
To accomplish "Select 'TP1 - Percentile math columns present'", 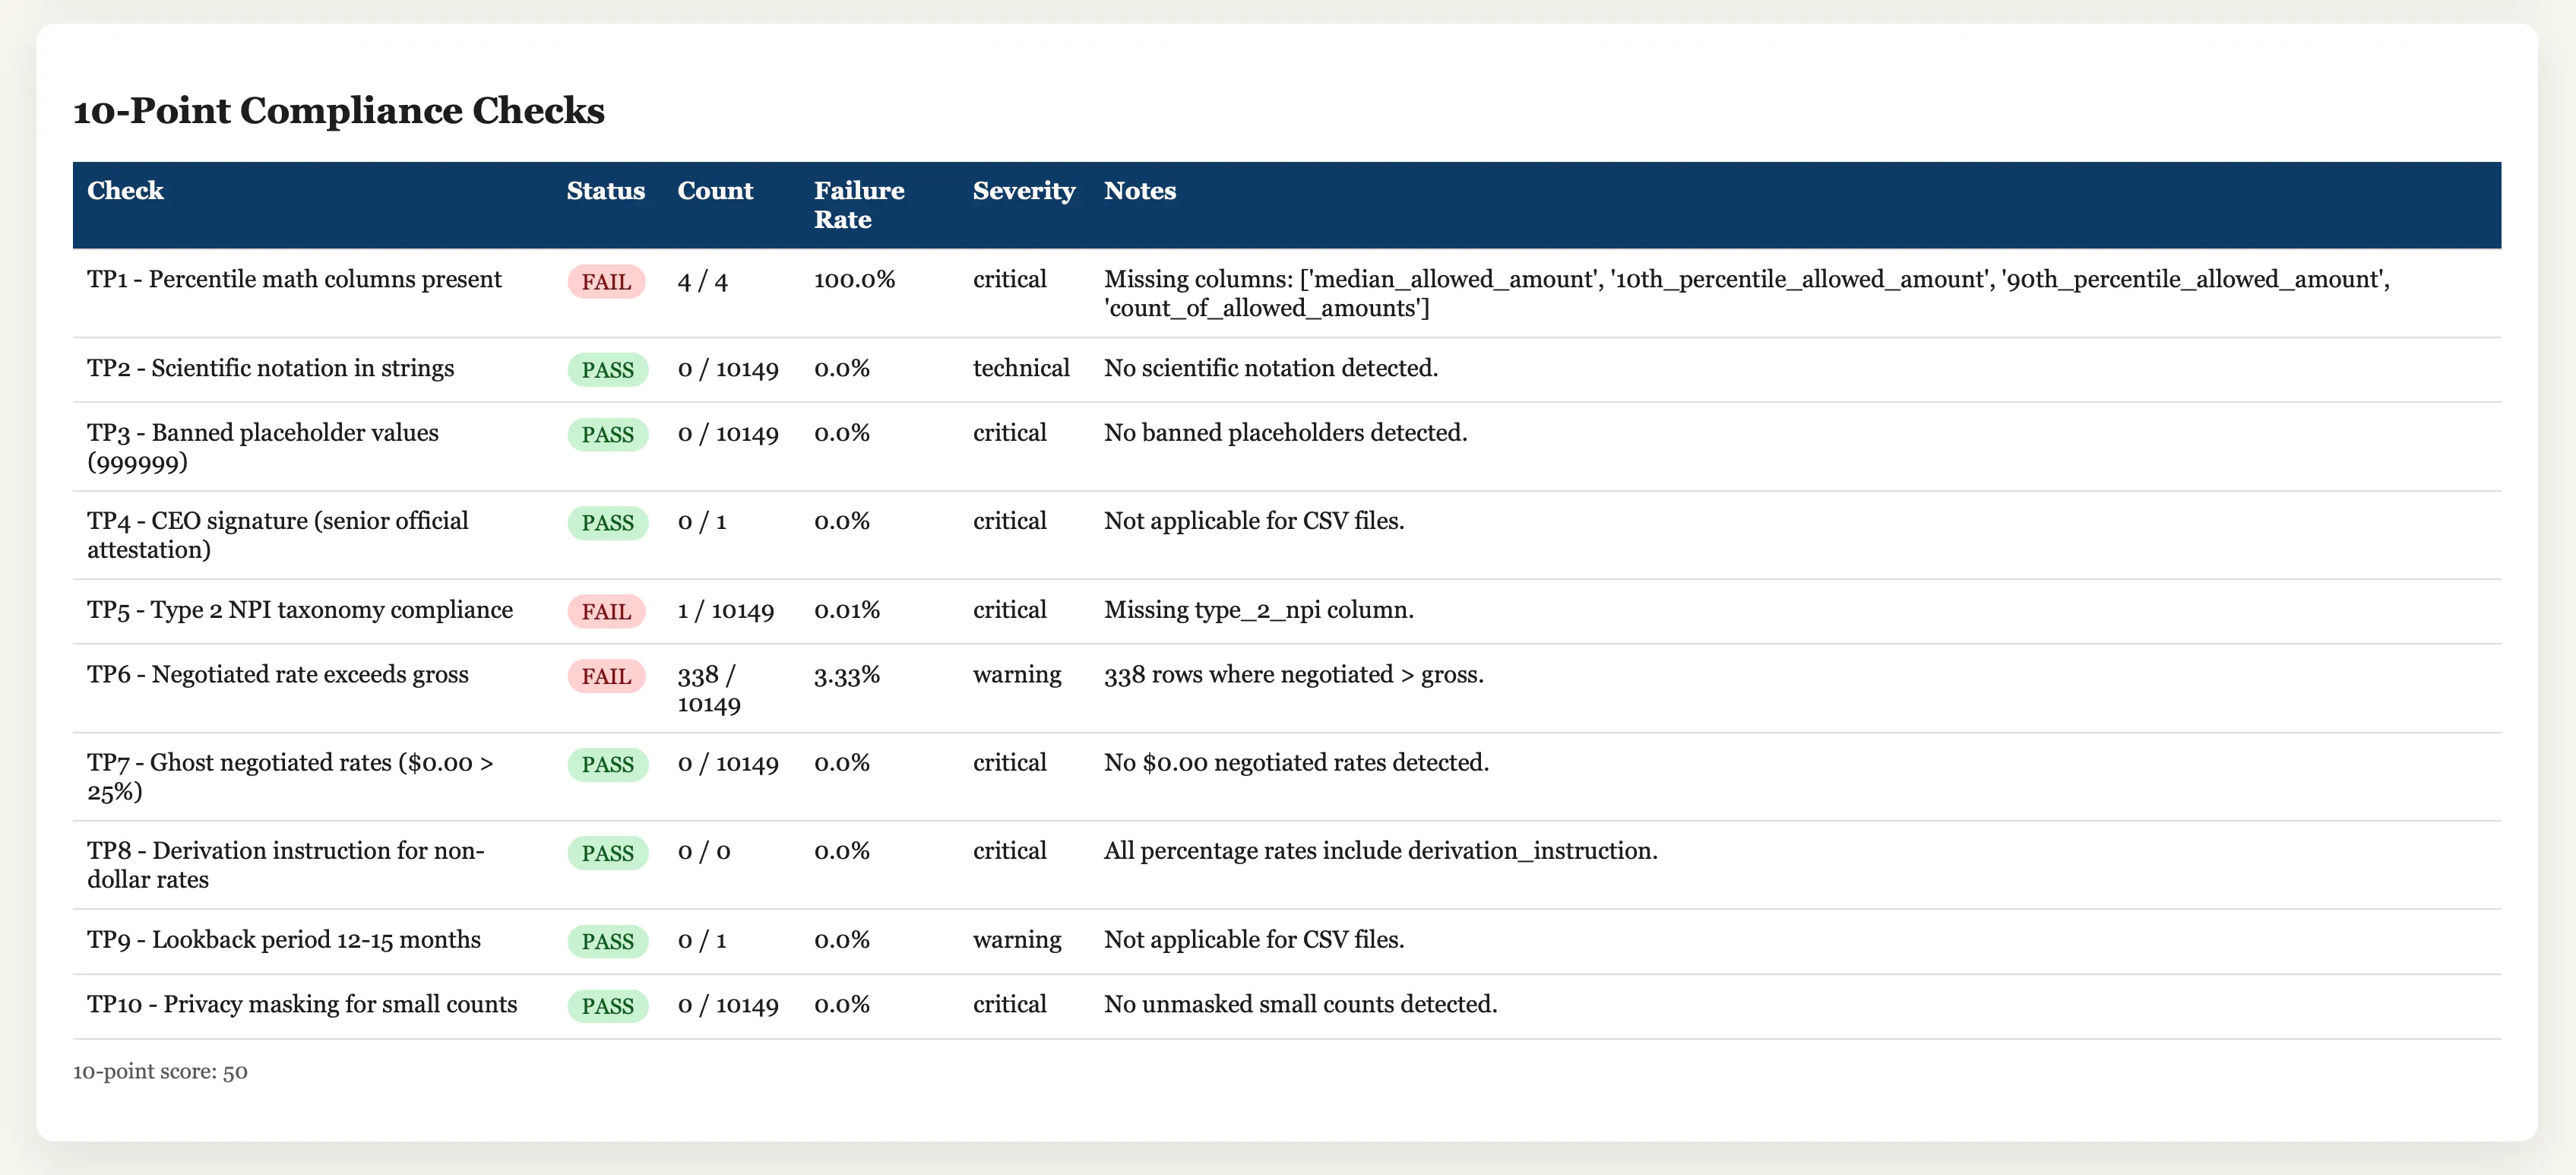I will tap(294, 279).
